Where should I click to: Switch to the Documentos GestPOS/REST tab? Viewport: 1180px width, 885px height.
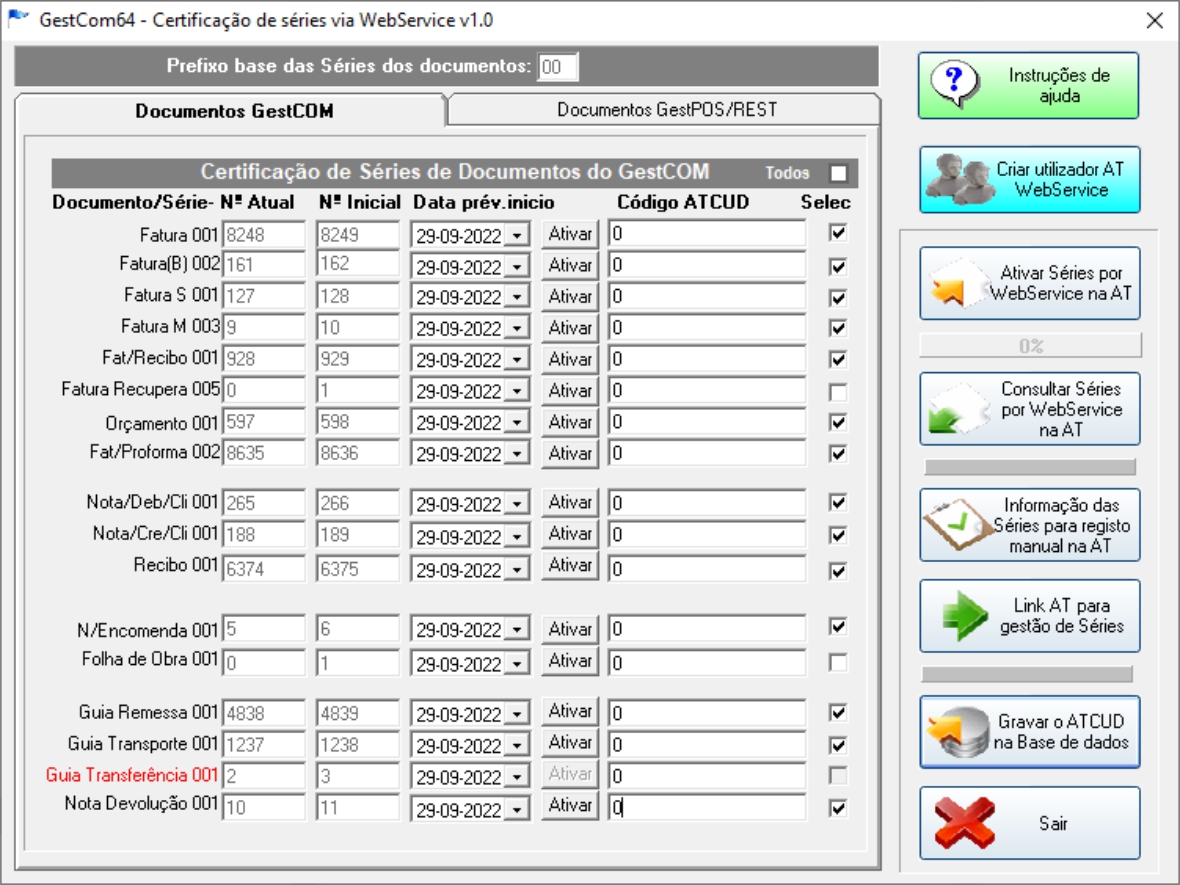point(666,110)
